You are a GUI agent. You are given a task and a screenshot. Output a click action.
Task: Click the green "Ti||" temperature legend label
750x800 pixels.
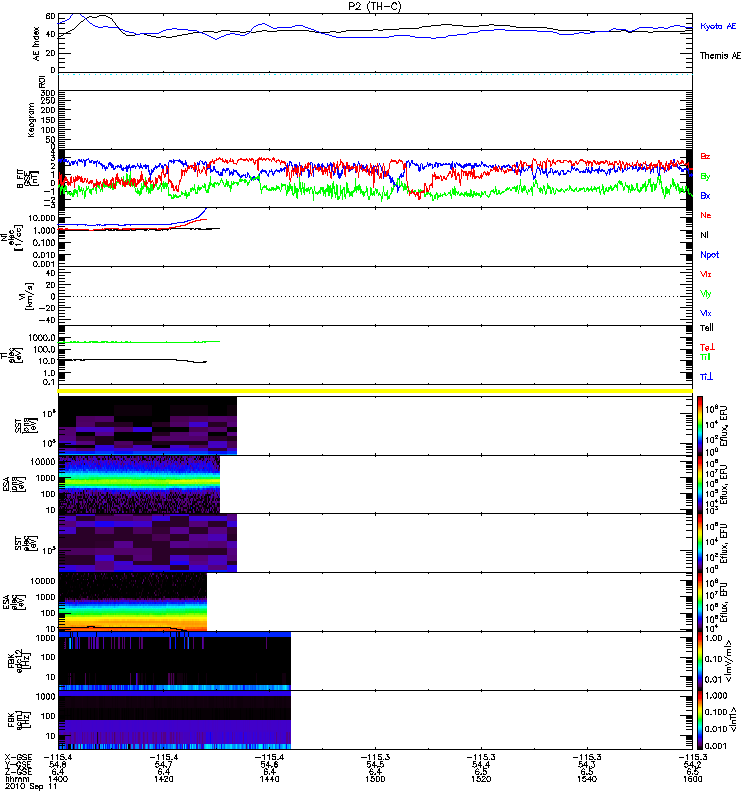(706, 357)
